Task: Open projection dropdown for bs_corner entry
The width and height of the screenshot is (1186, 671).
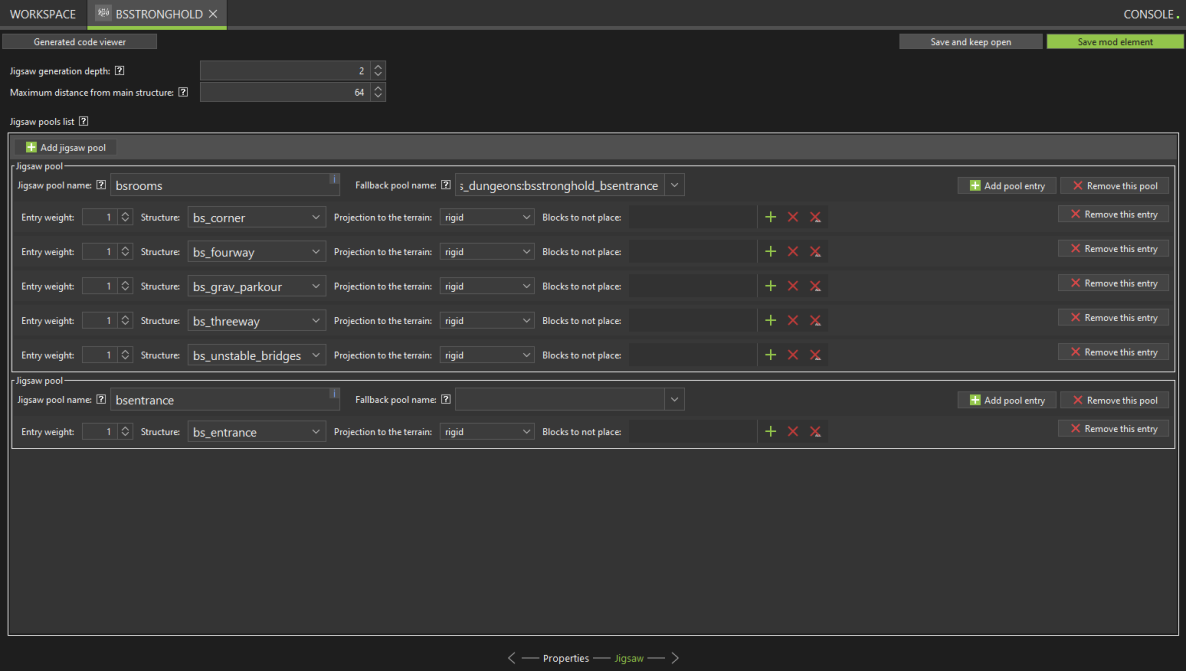Action: pyautogui.click(x=487, y=217)
